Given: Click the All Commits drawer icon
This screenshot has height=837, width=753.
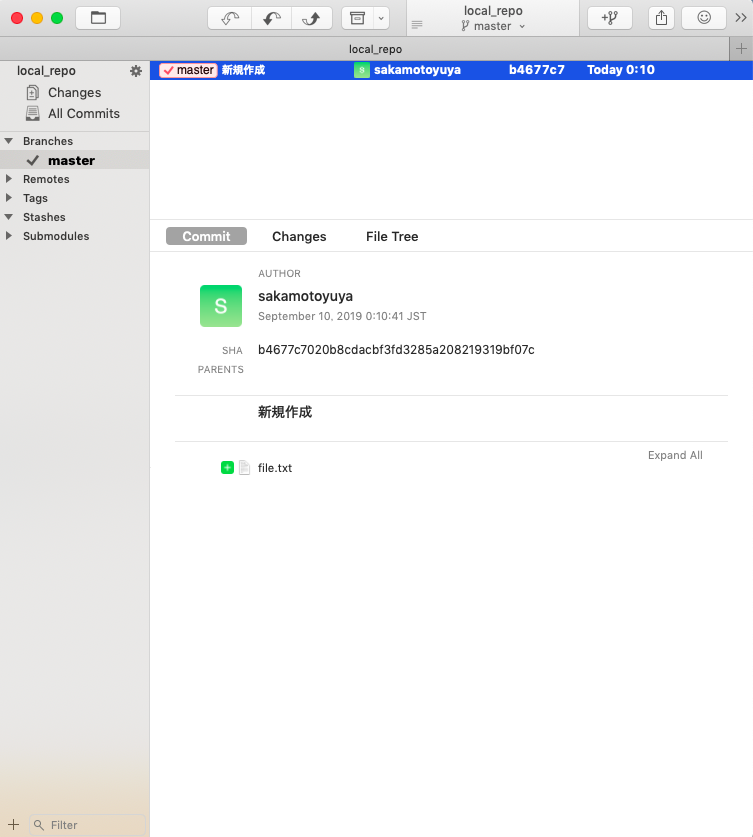Looking at the screenshot, I should tap(33, 113).
